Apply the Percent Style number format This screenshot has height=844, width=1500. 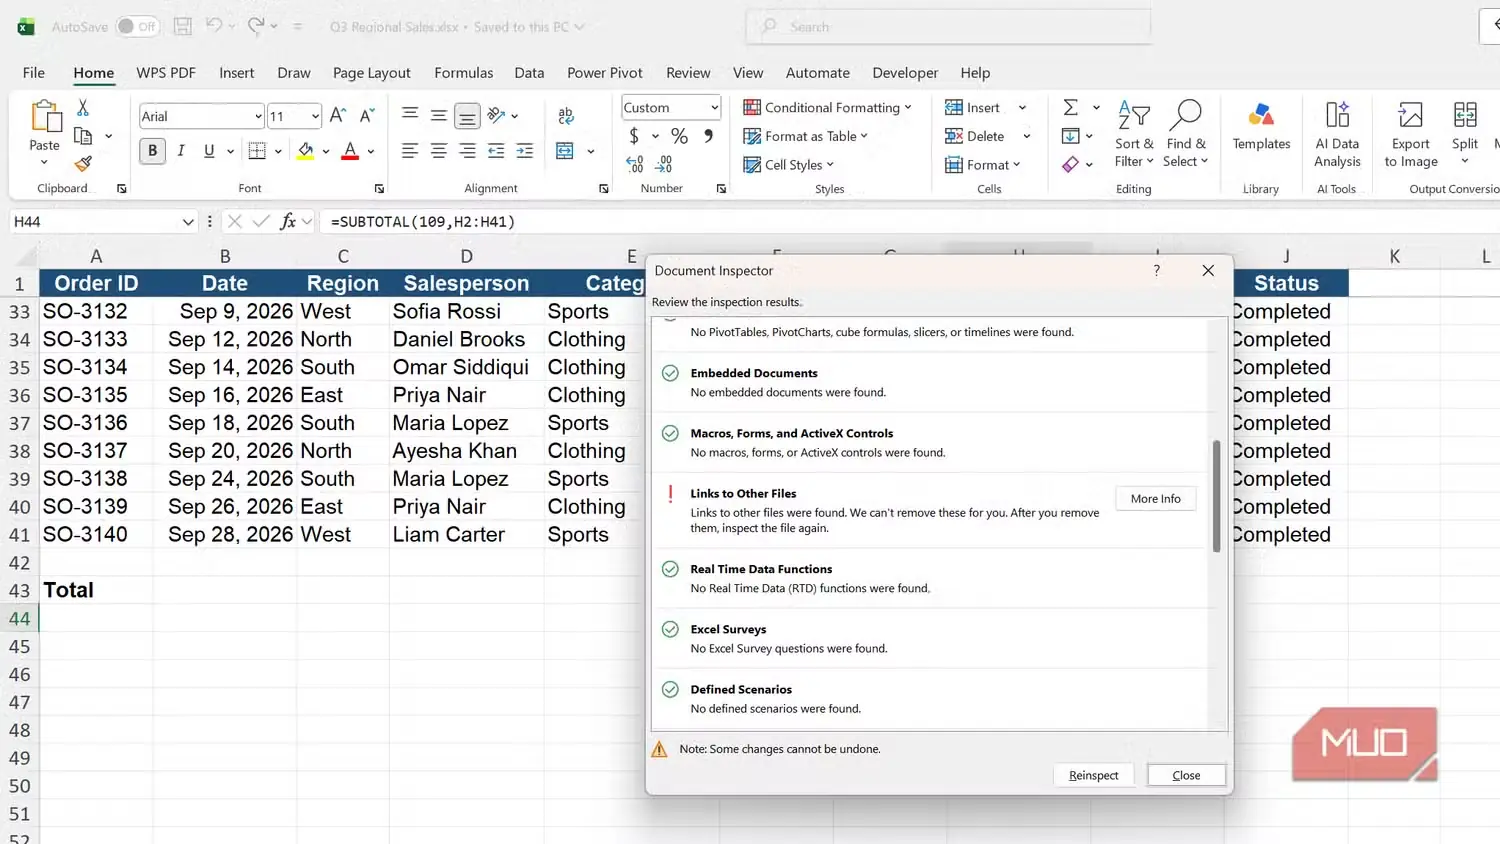pyautogui.click(x=679, y=136)
